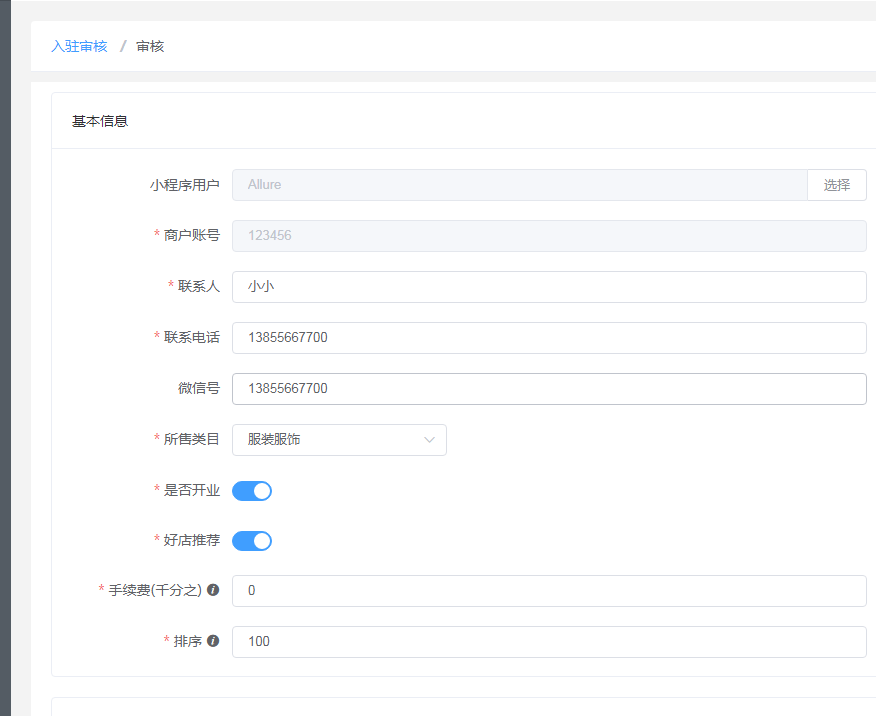
Task: Toggle the 是否开业 switch
Action: pyautogui.click(x=252, y=491)
